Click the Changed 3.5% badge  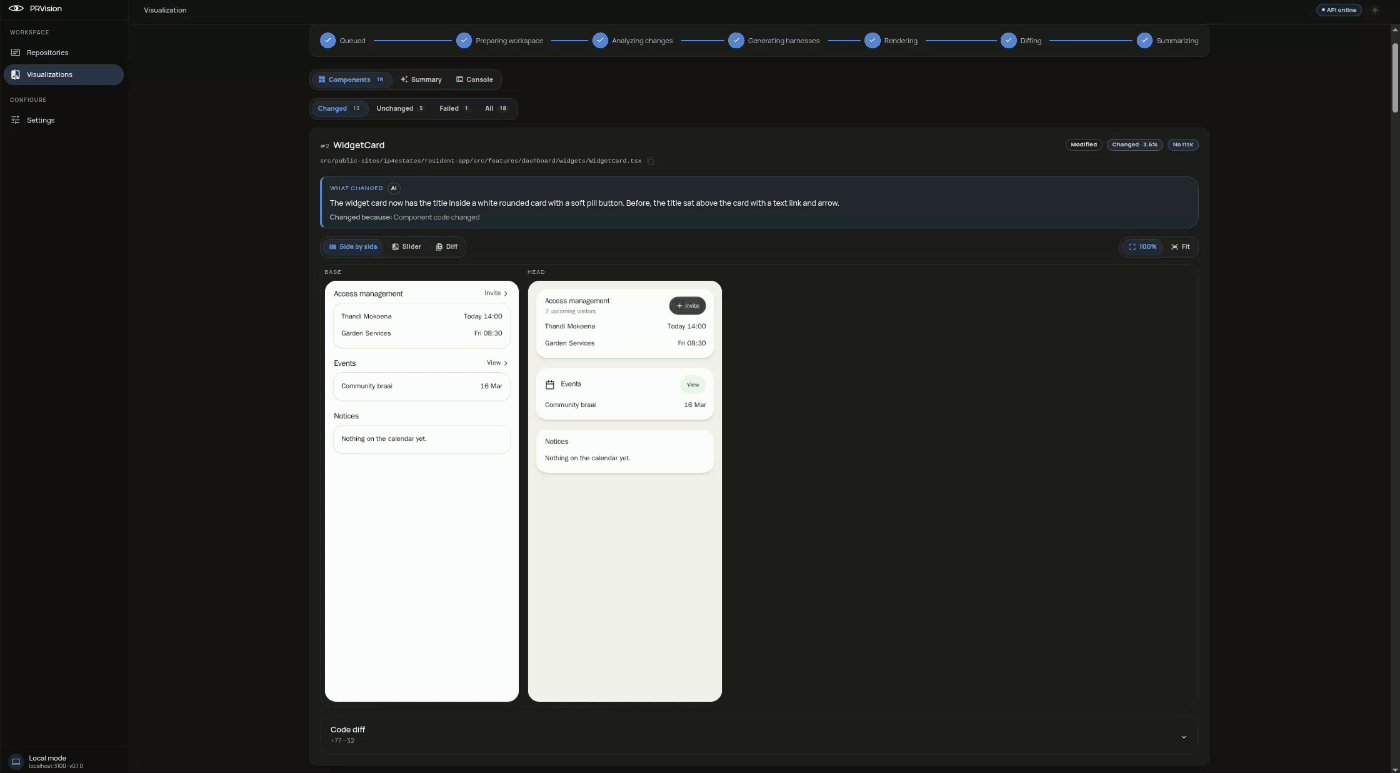coord(1135,145)
